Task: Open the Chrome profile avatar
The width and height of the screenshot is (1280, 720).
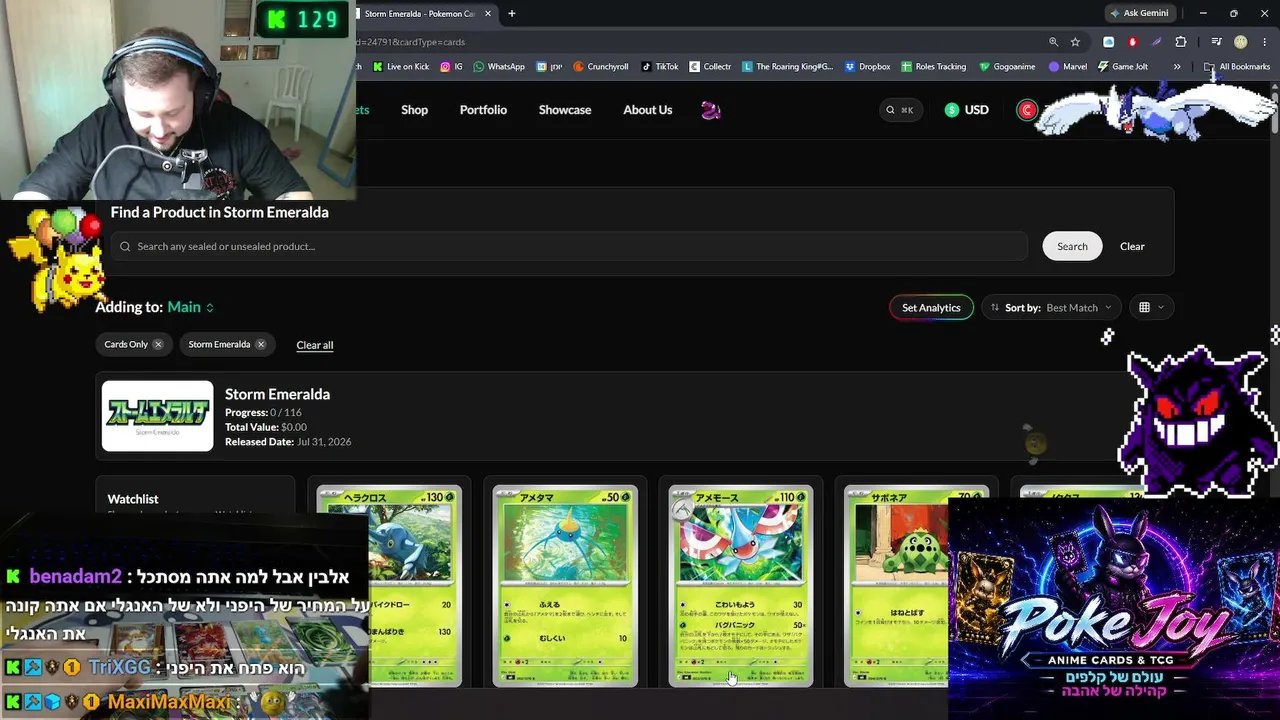Action: point(1241,42)
